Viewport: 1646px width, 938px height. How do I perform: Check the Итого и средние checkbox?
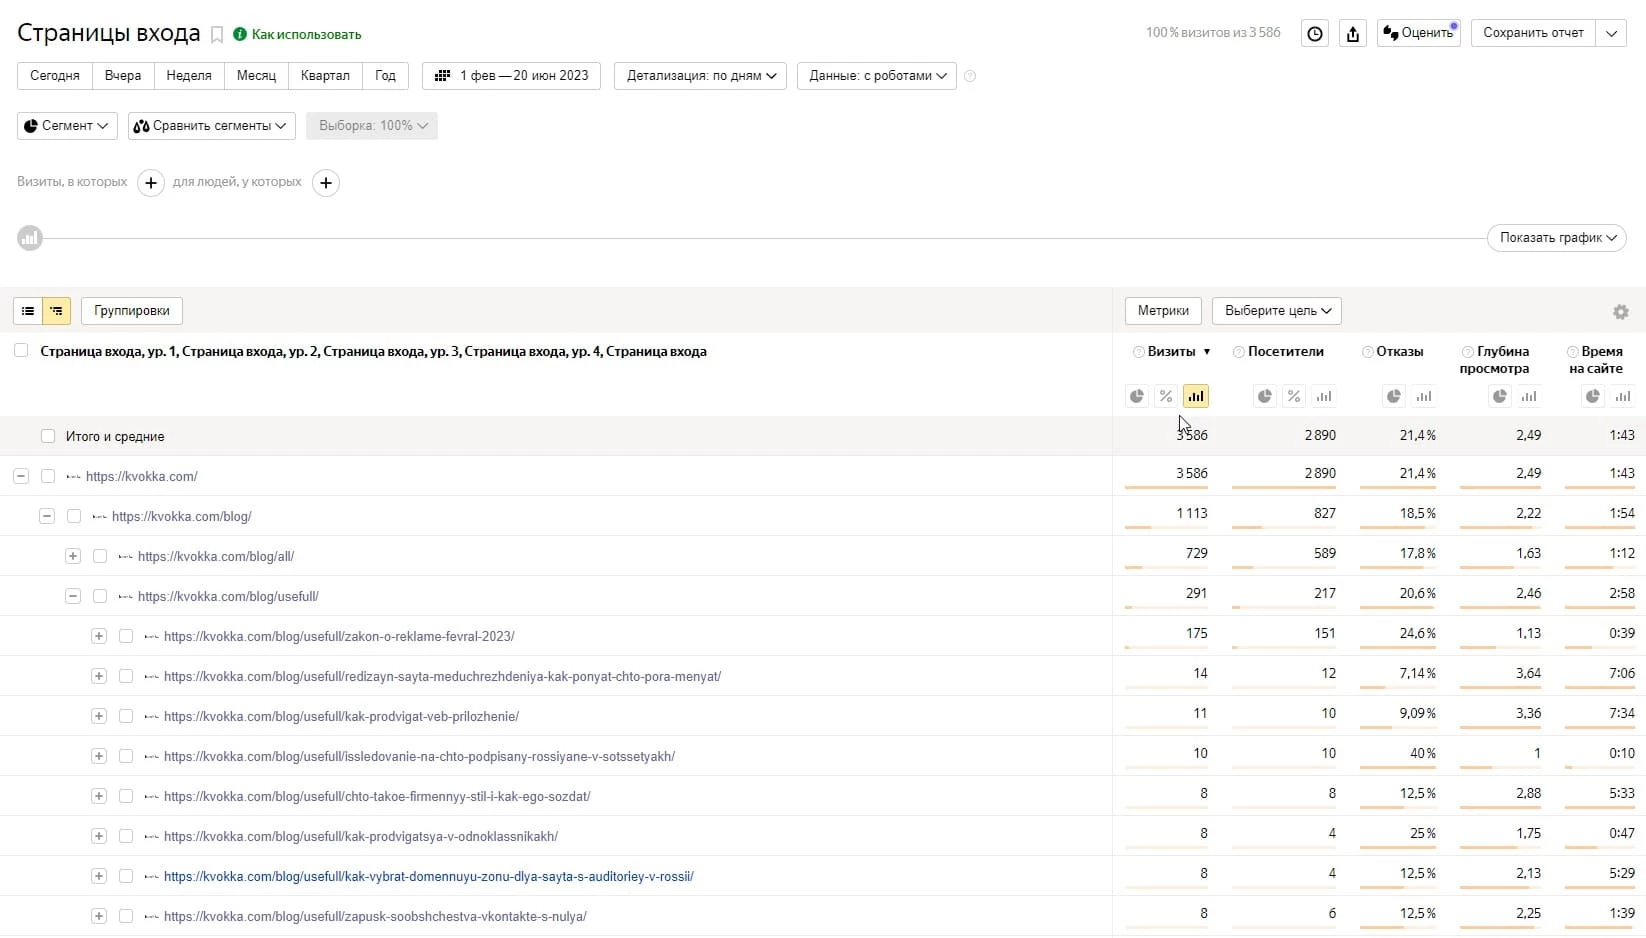click(x=48, y=436)
